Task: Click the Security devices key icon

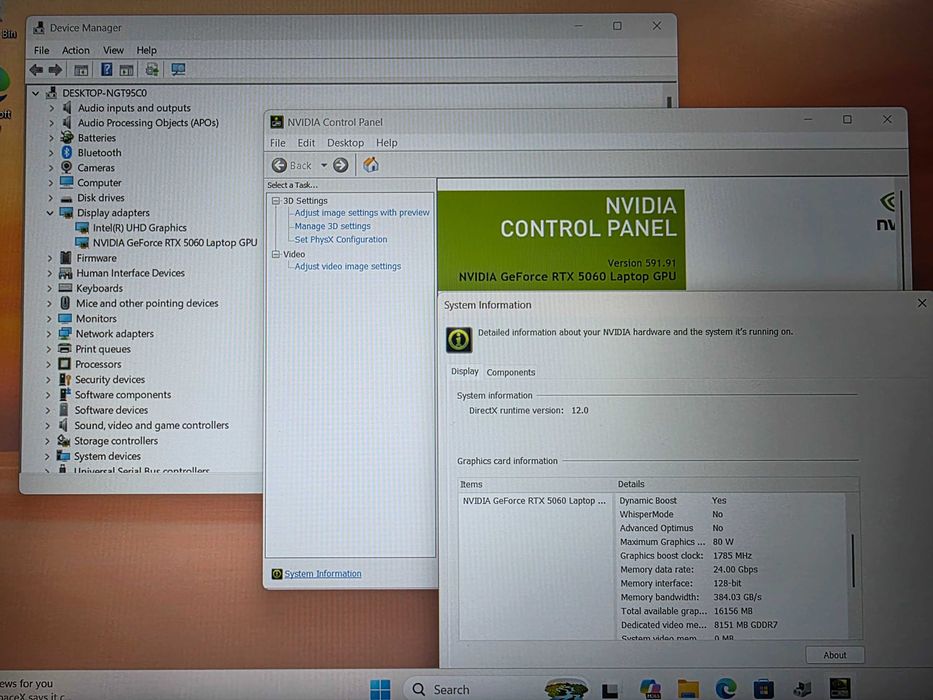Action: [x=65, y=379]
